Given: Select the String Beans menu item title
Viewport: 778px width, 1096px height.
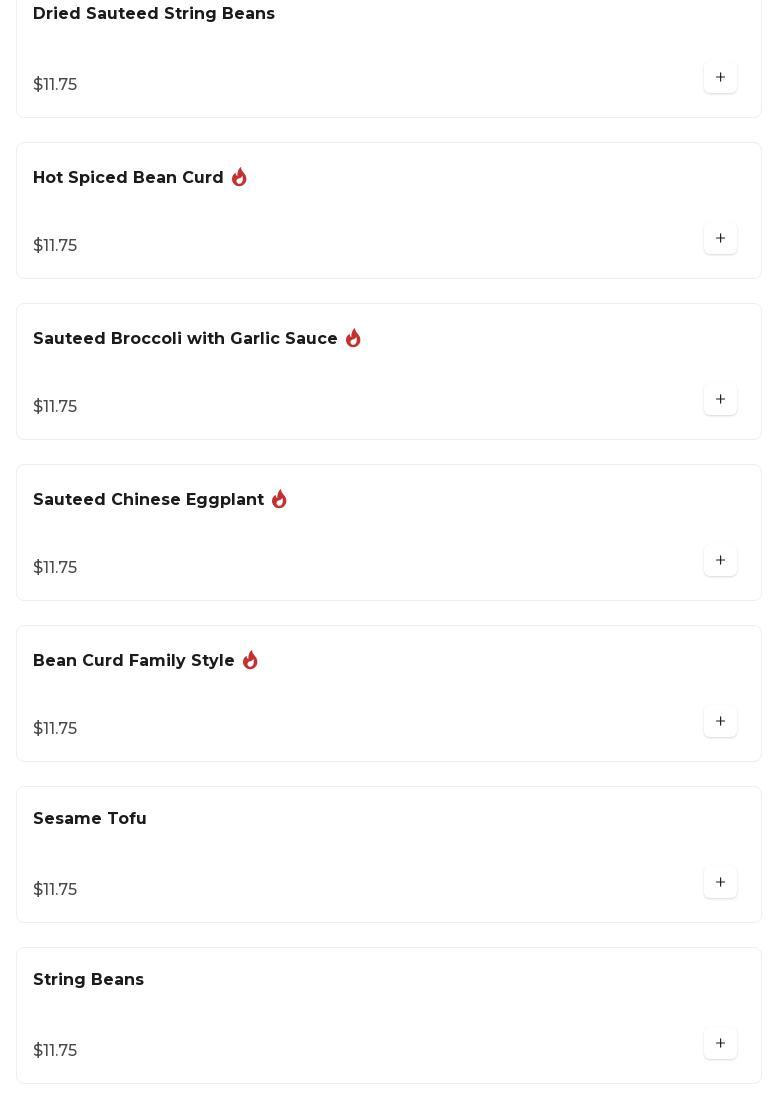Looking at the screenshot, I should 88,980.
